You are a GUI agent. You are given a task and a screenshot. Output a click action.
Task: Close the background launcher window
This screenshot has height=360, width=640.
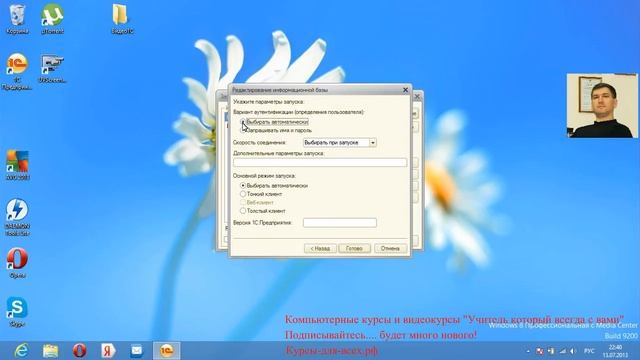click(x=417, y=97)
